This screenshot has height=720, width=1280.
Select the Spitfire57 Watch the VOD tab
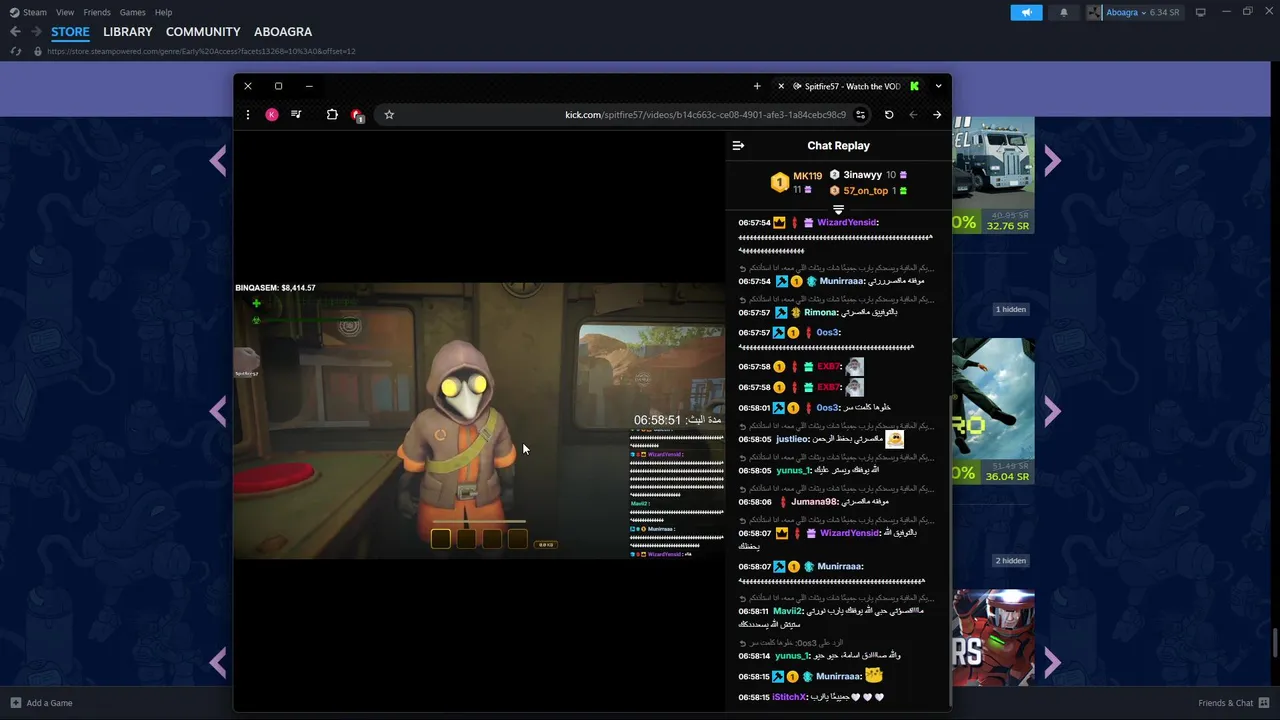pos(848,86)
